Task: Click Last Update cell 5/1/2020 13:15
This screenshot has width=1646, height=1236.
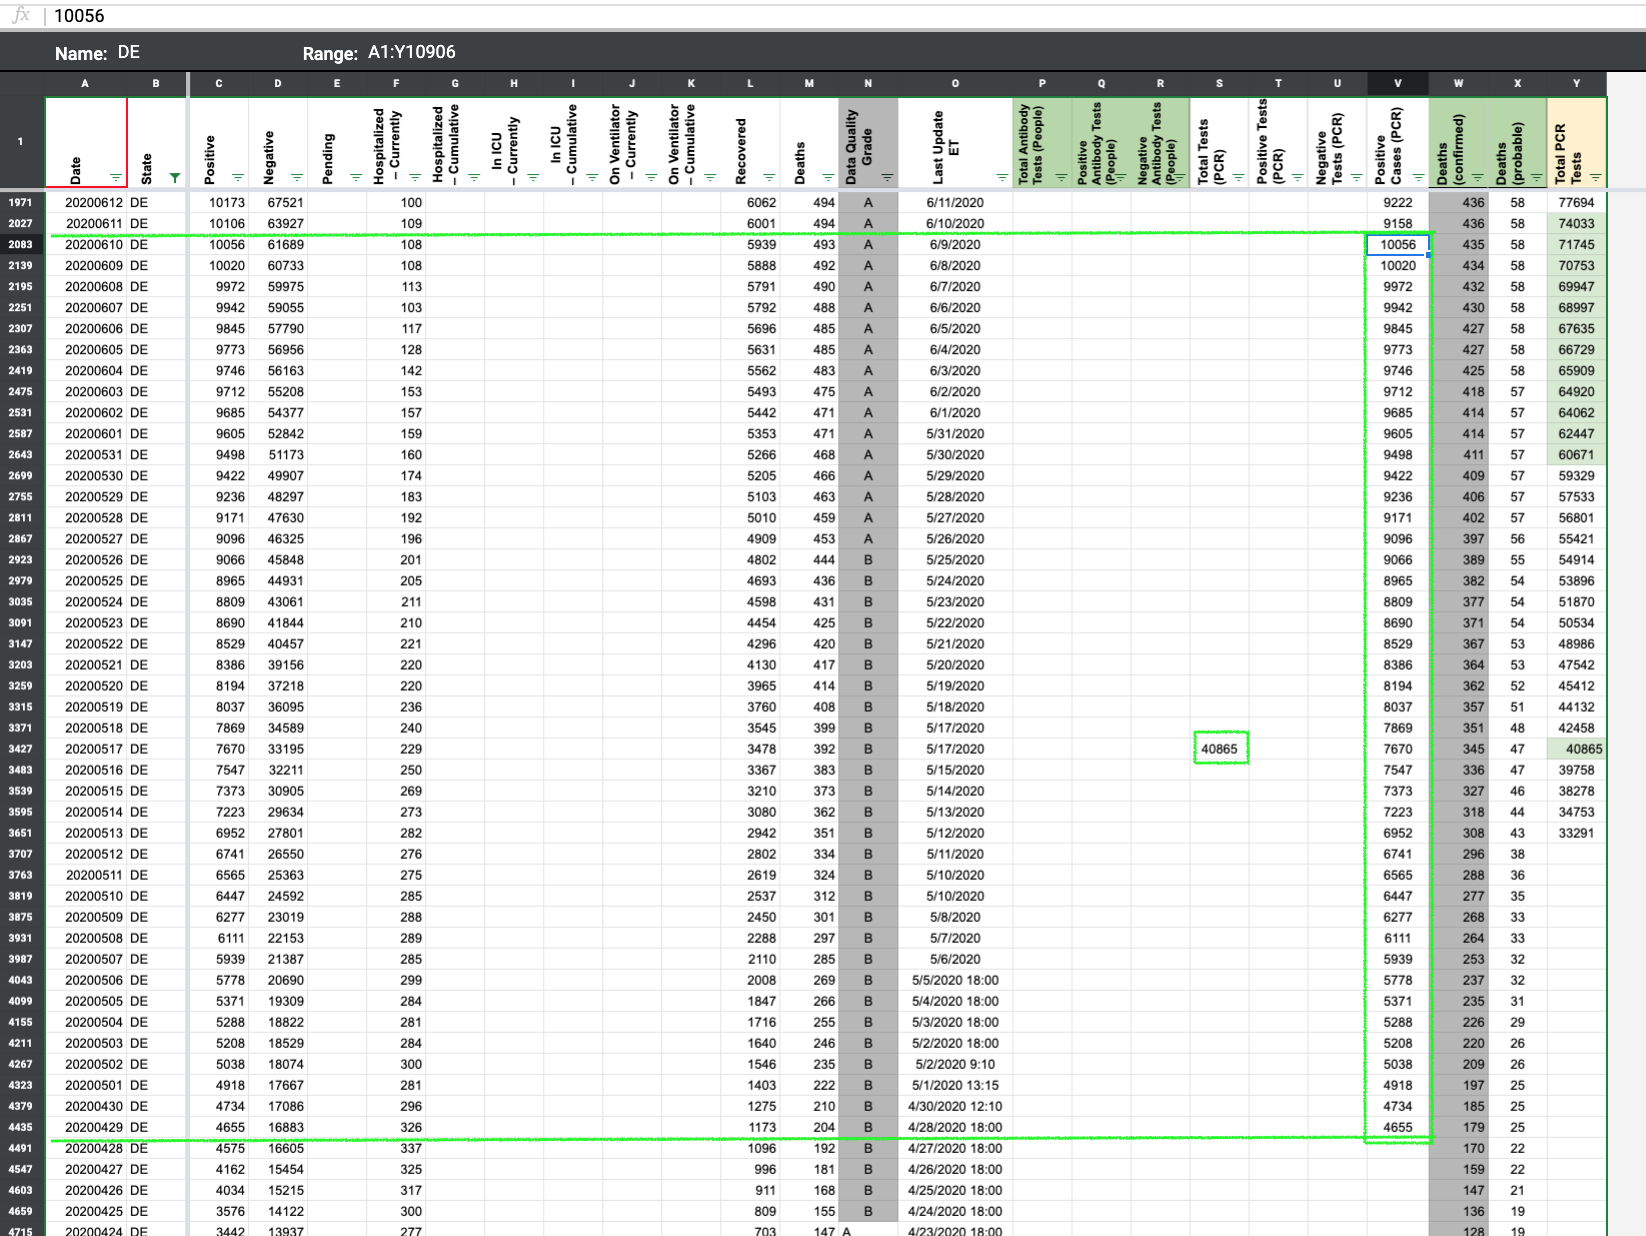Action: click(955, 1084)
